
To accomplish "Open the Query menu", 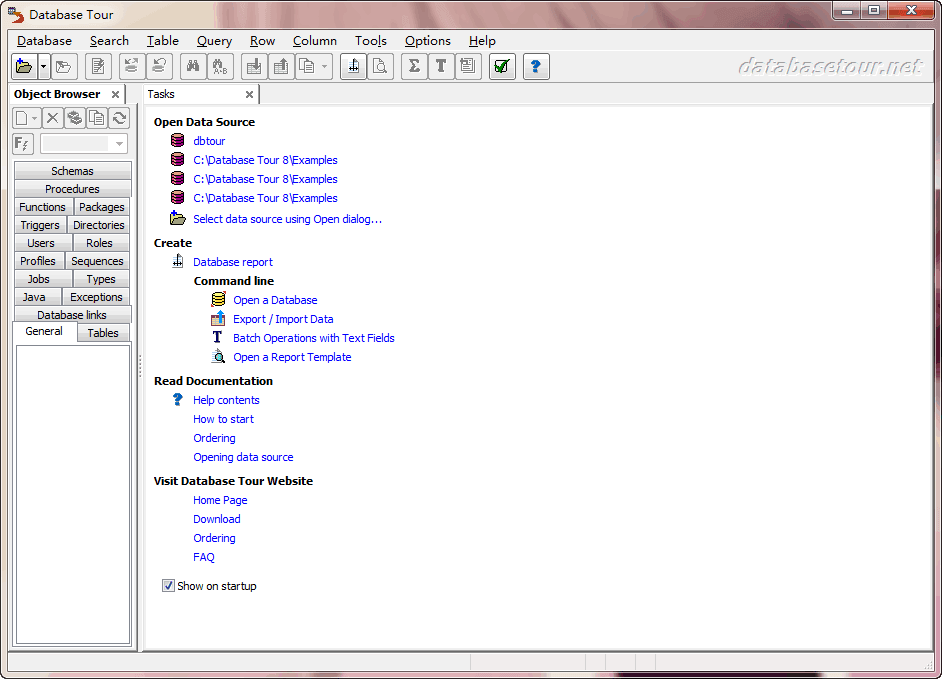I will coord(214,41).
